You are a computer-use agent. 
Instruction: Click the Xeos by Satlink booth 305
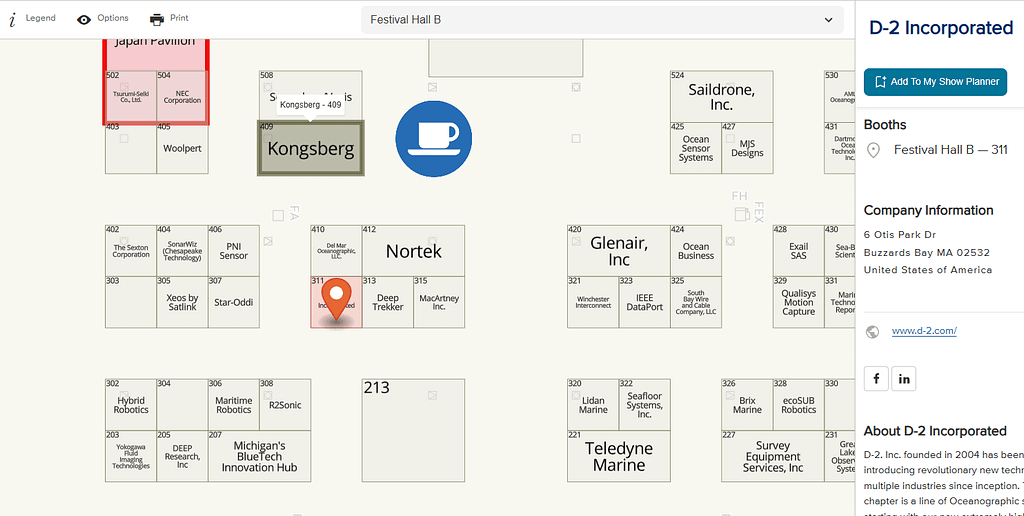coord(182,302)
